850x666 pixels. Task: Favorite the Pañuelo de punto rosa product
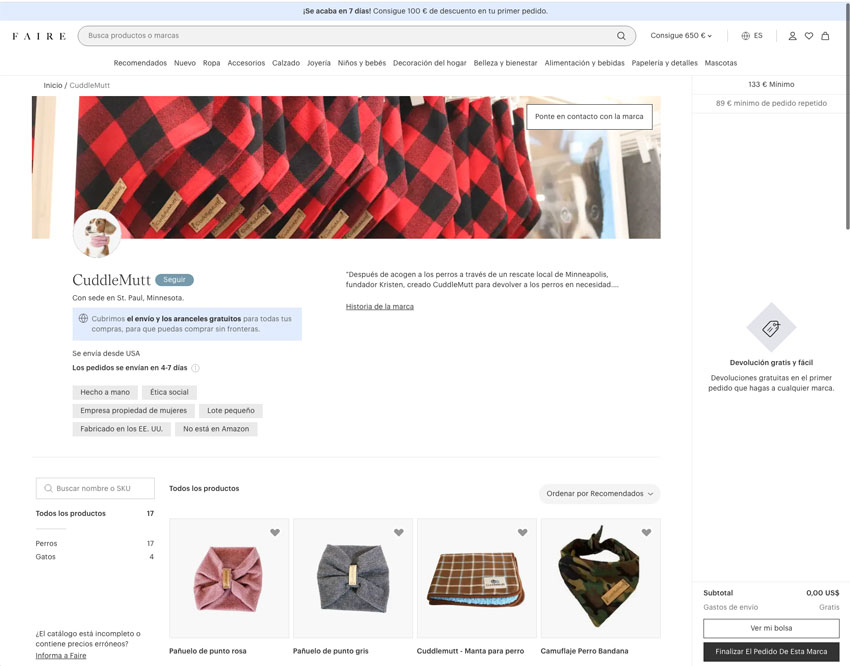click(x=275, y=533)
